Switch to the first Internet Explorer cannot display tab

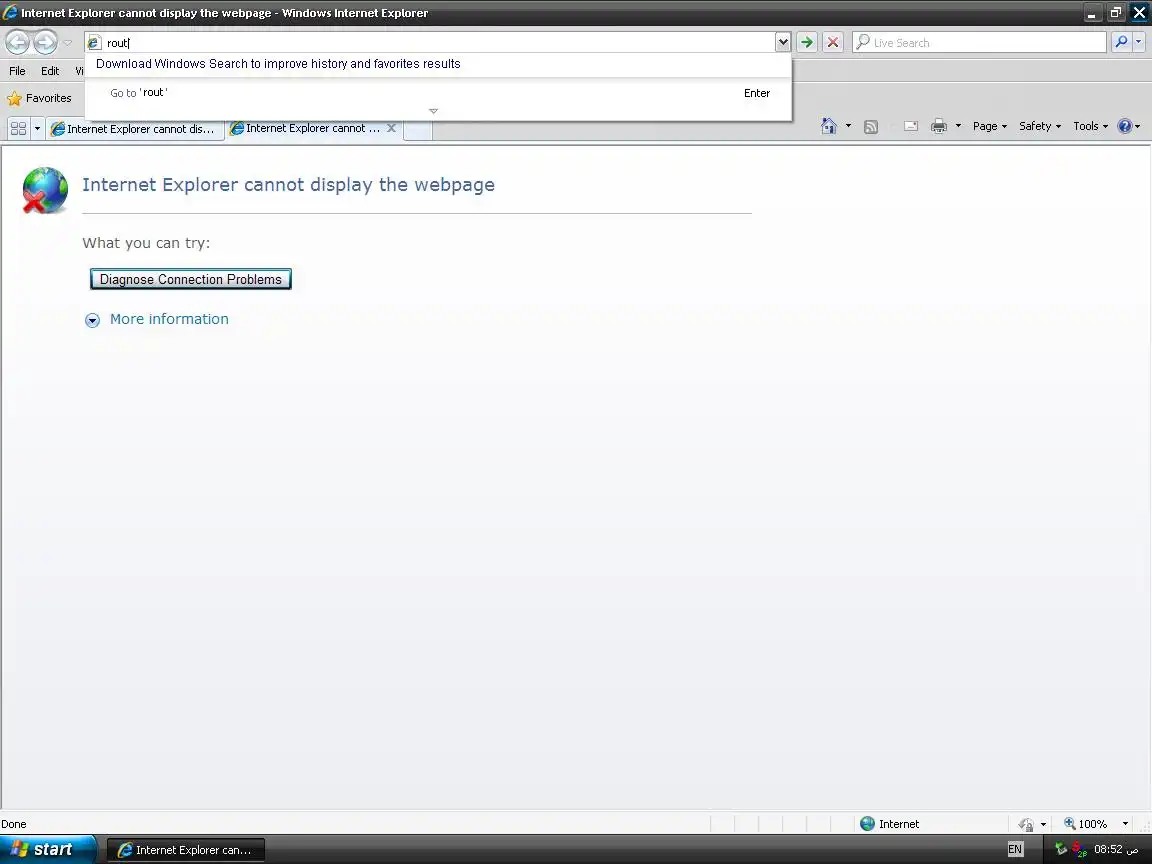point(136,129)
